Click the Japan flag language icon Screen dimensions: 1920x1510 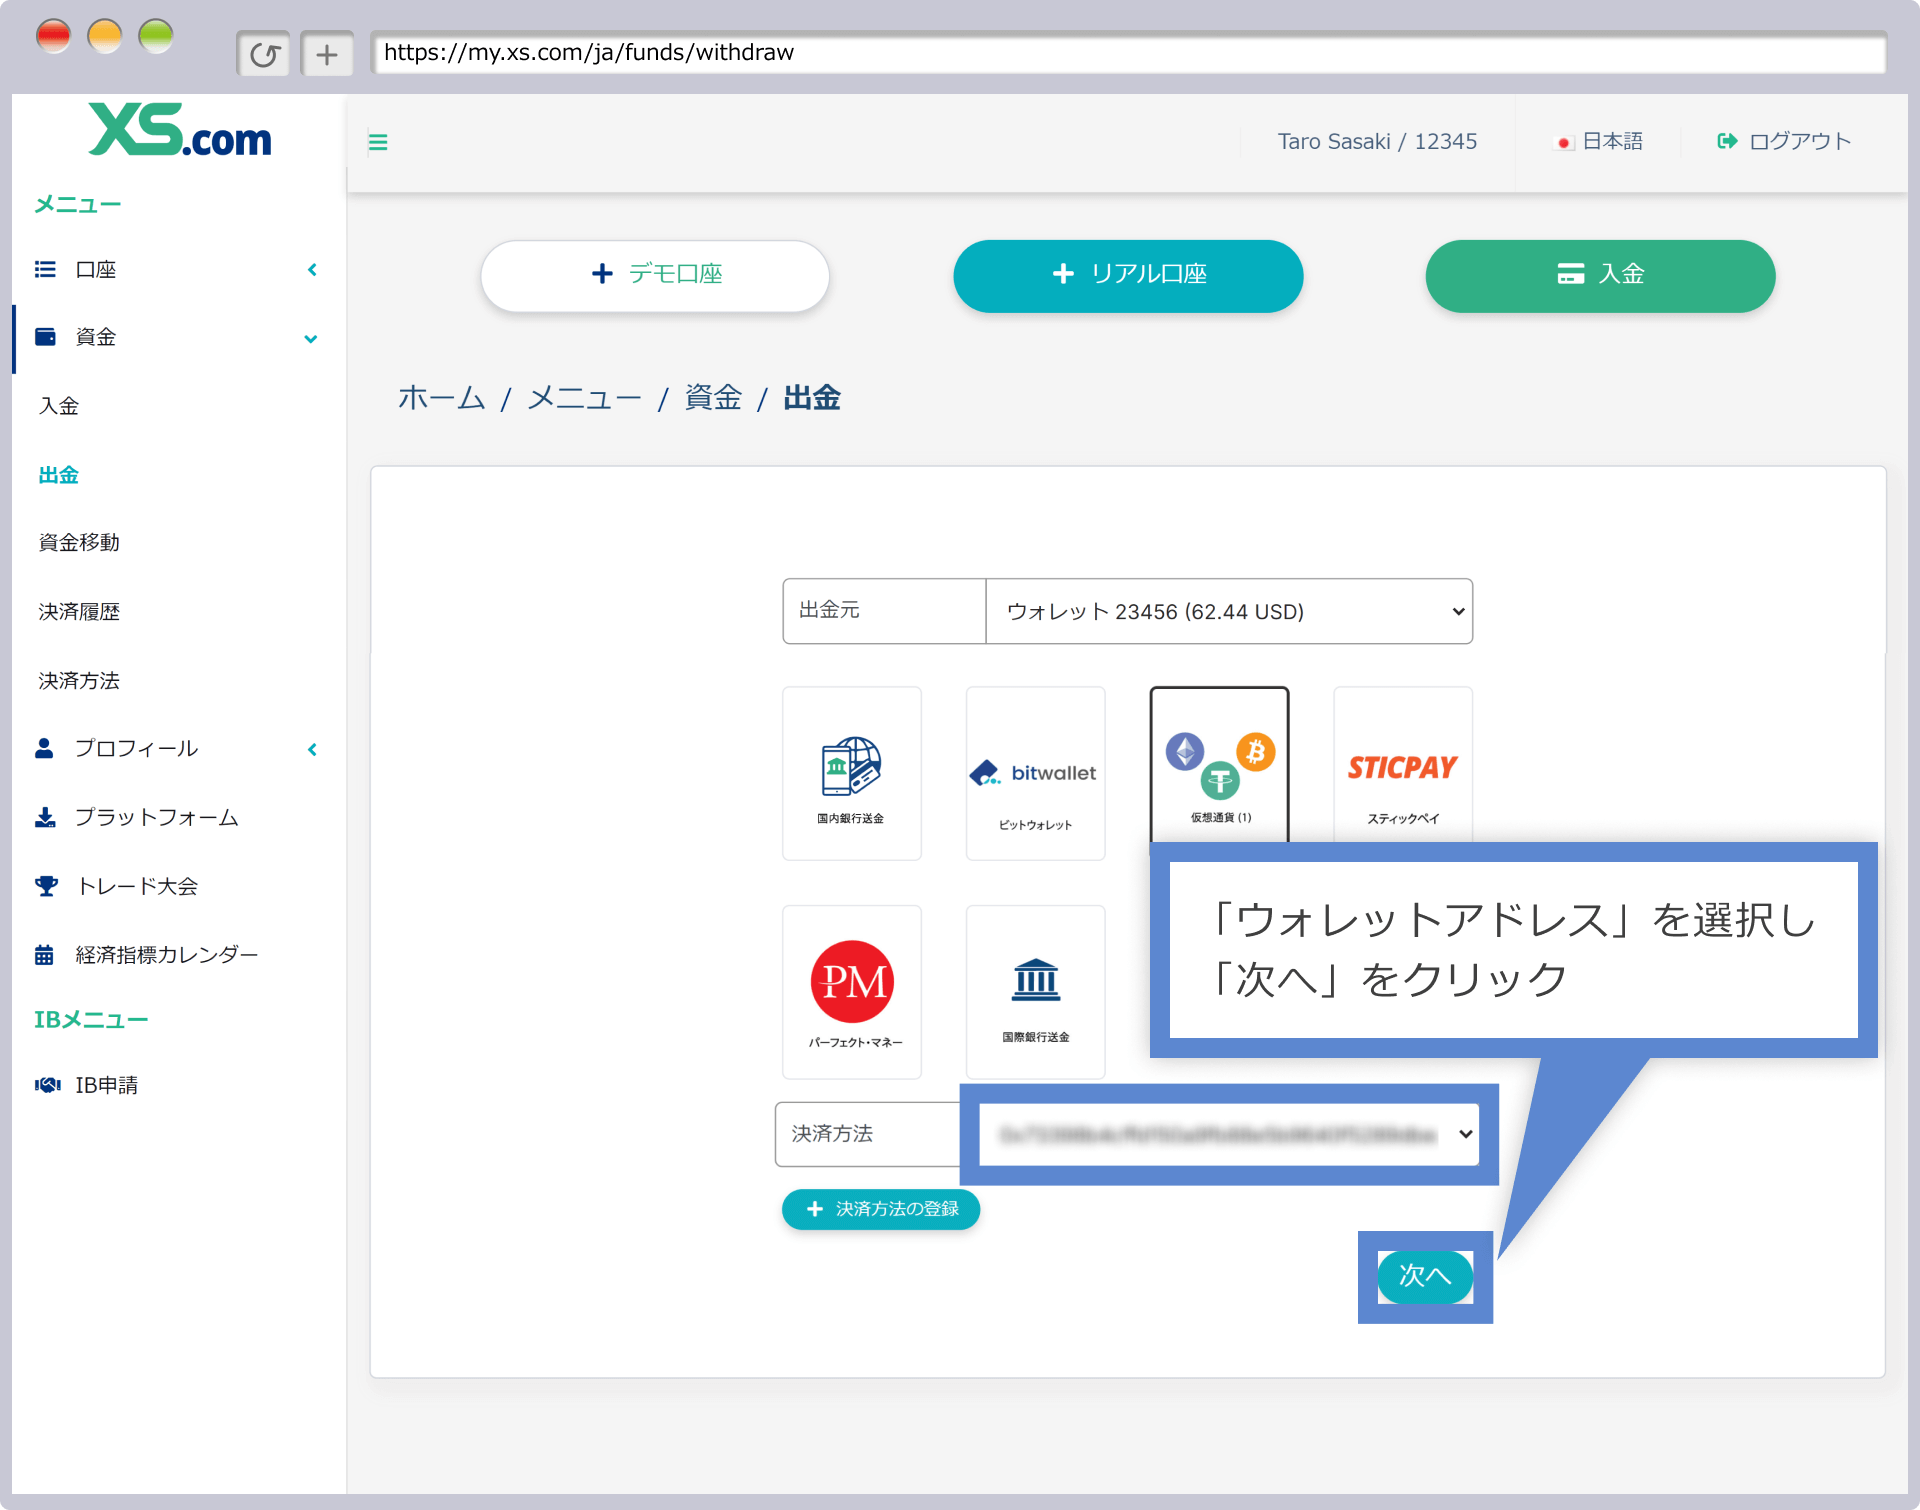[x=1564, y=143]
